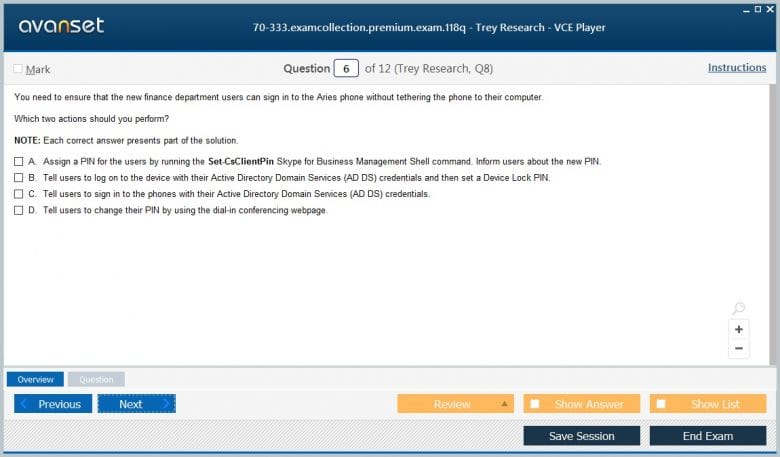This screenshot has height=457, width=780.
Task: Click the NOTE line text
Action: [x=126, y=141]
